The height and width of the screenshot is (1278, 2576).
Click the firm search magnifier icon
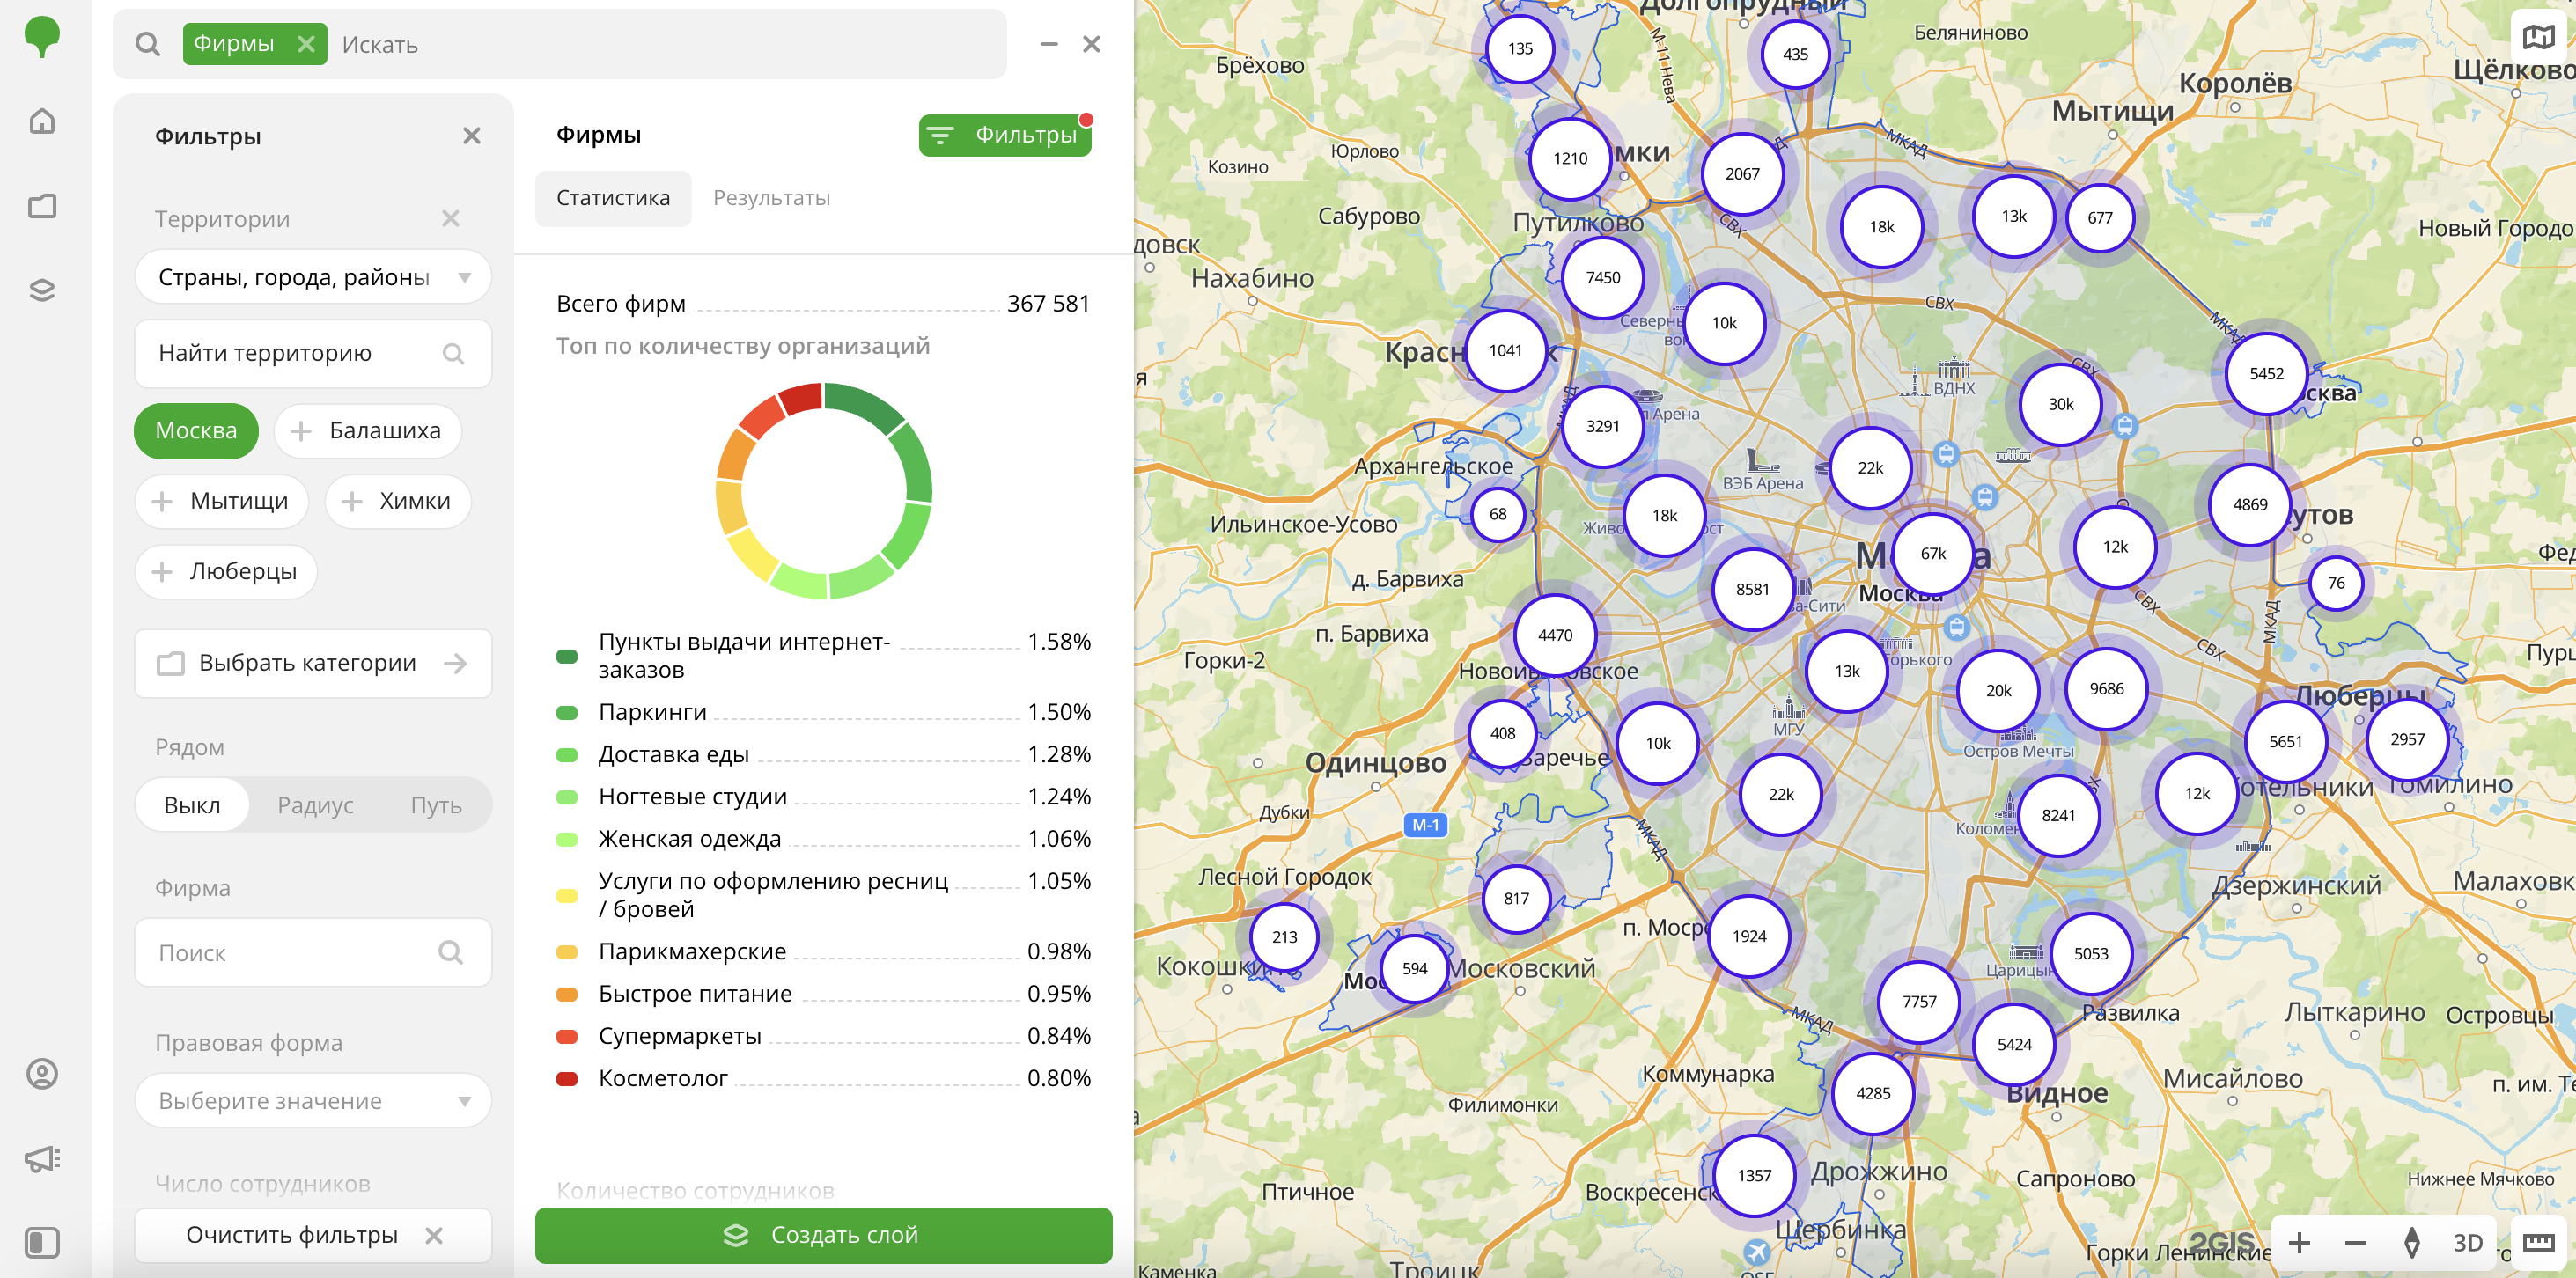tap(451, 952)
